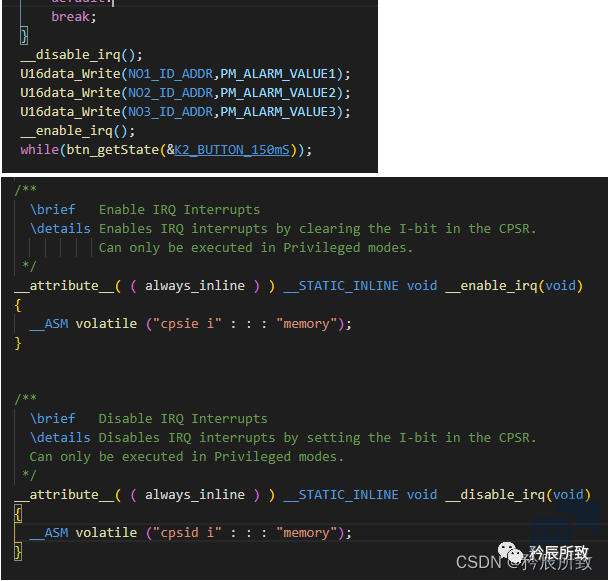The height and width of the screenshot is (581, 609).
Task: Follow the underlined K2_BUTTON_150mS symbol link
Action: click(232, 150)
